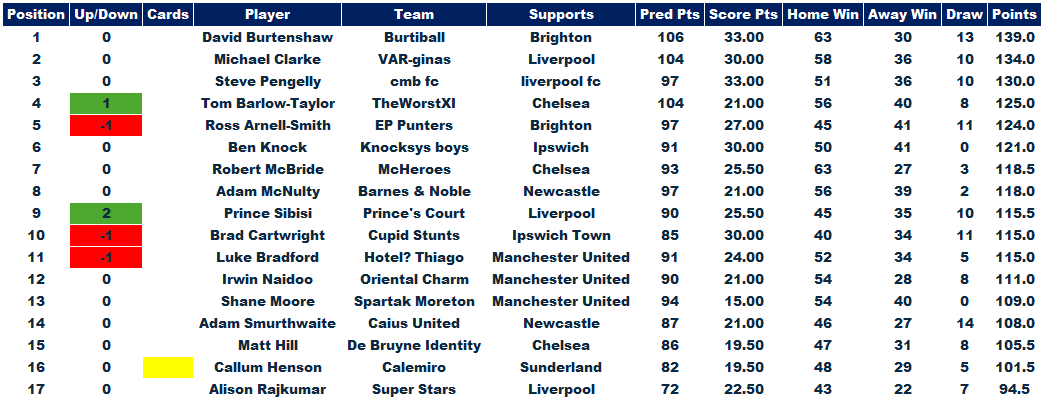Select the De Bruyne Identity team cell
This screenshot has width=1044, height=404.
point(413,345)
